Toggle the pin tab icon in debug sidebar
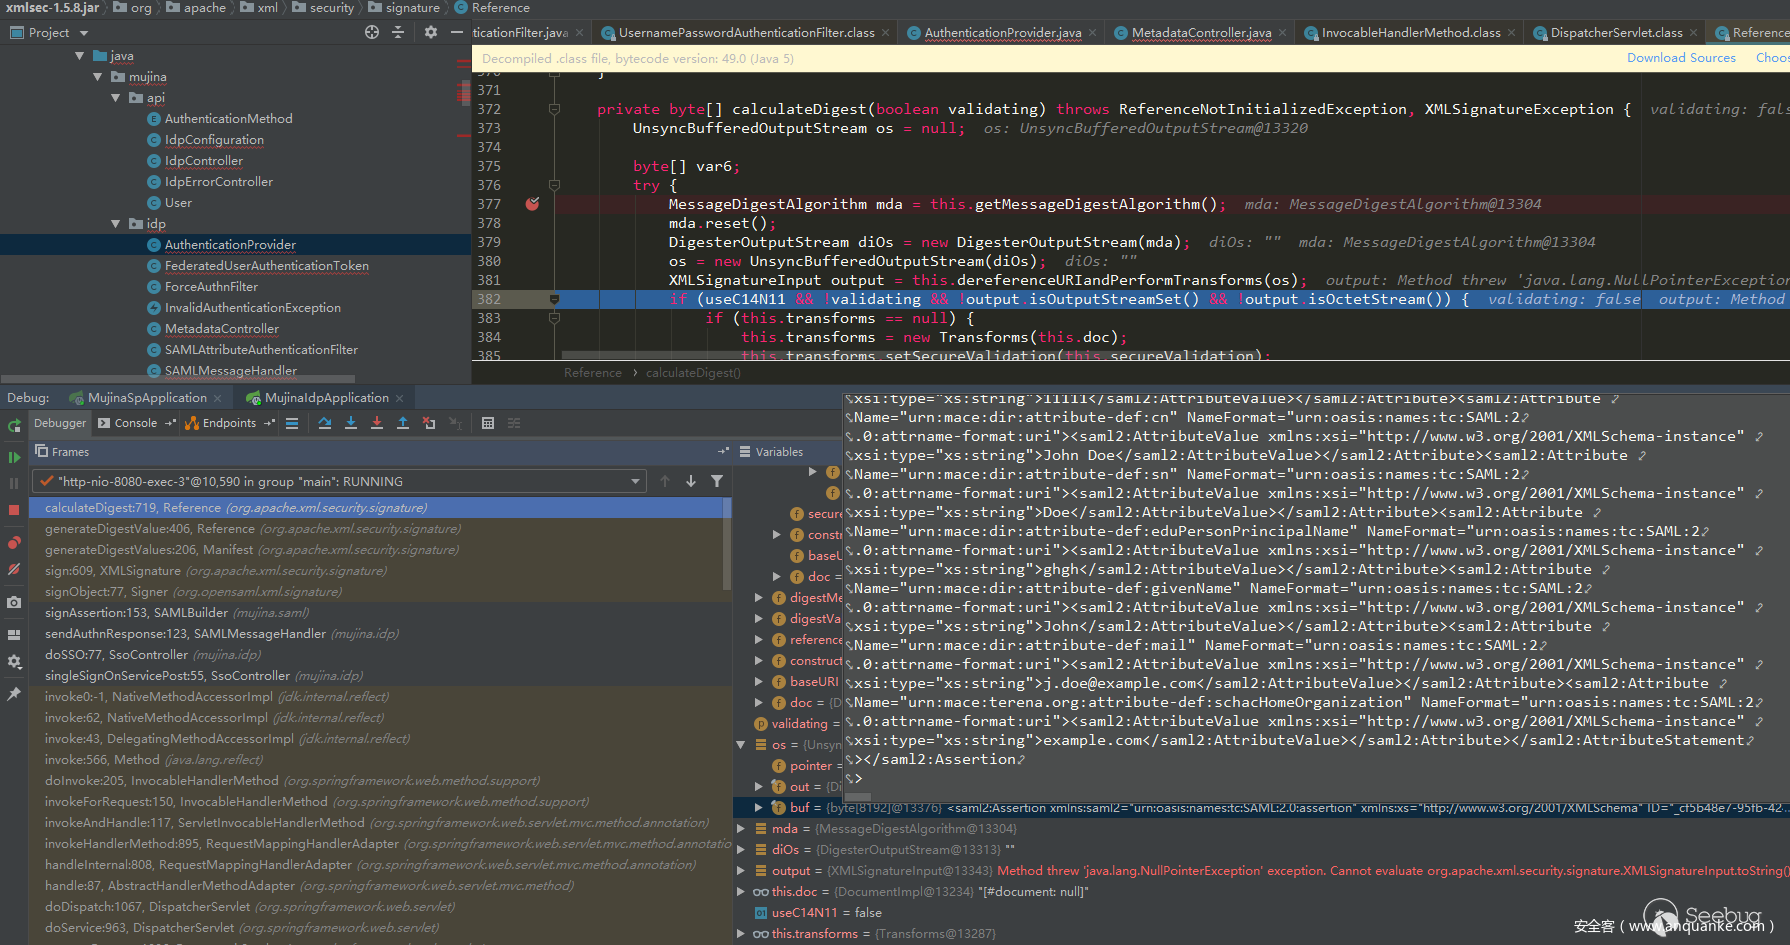Image resolution: width=1790 pixels, height=945 pixels. click(x=14, y=693)
